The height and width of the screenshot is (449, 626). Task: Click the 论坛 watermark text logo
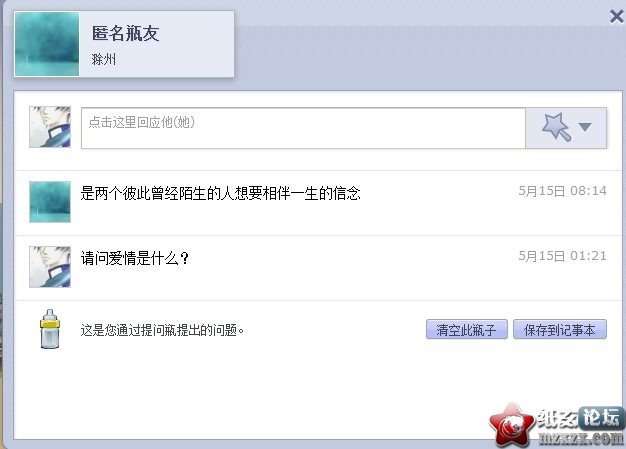tap(601, 418)
